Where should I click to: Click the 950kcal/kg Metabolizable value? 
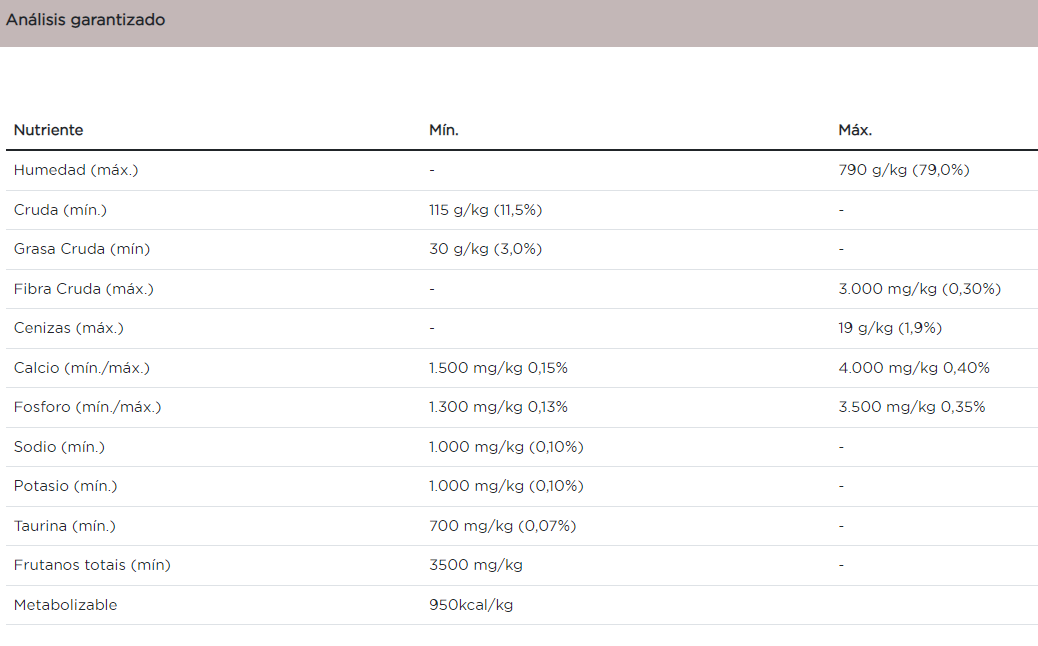coord(471,605)
